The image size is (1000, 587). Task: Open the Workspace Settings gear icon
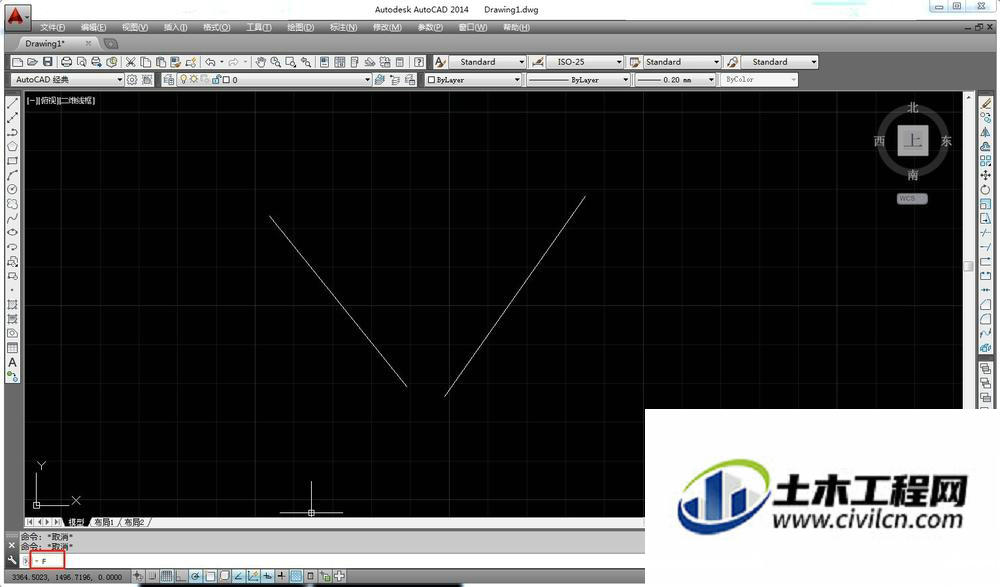pos(132,80)
